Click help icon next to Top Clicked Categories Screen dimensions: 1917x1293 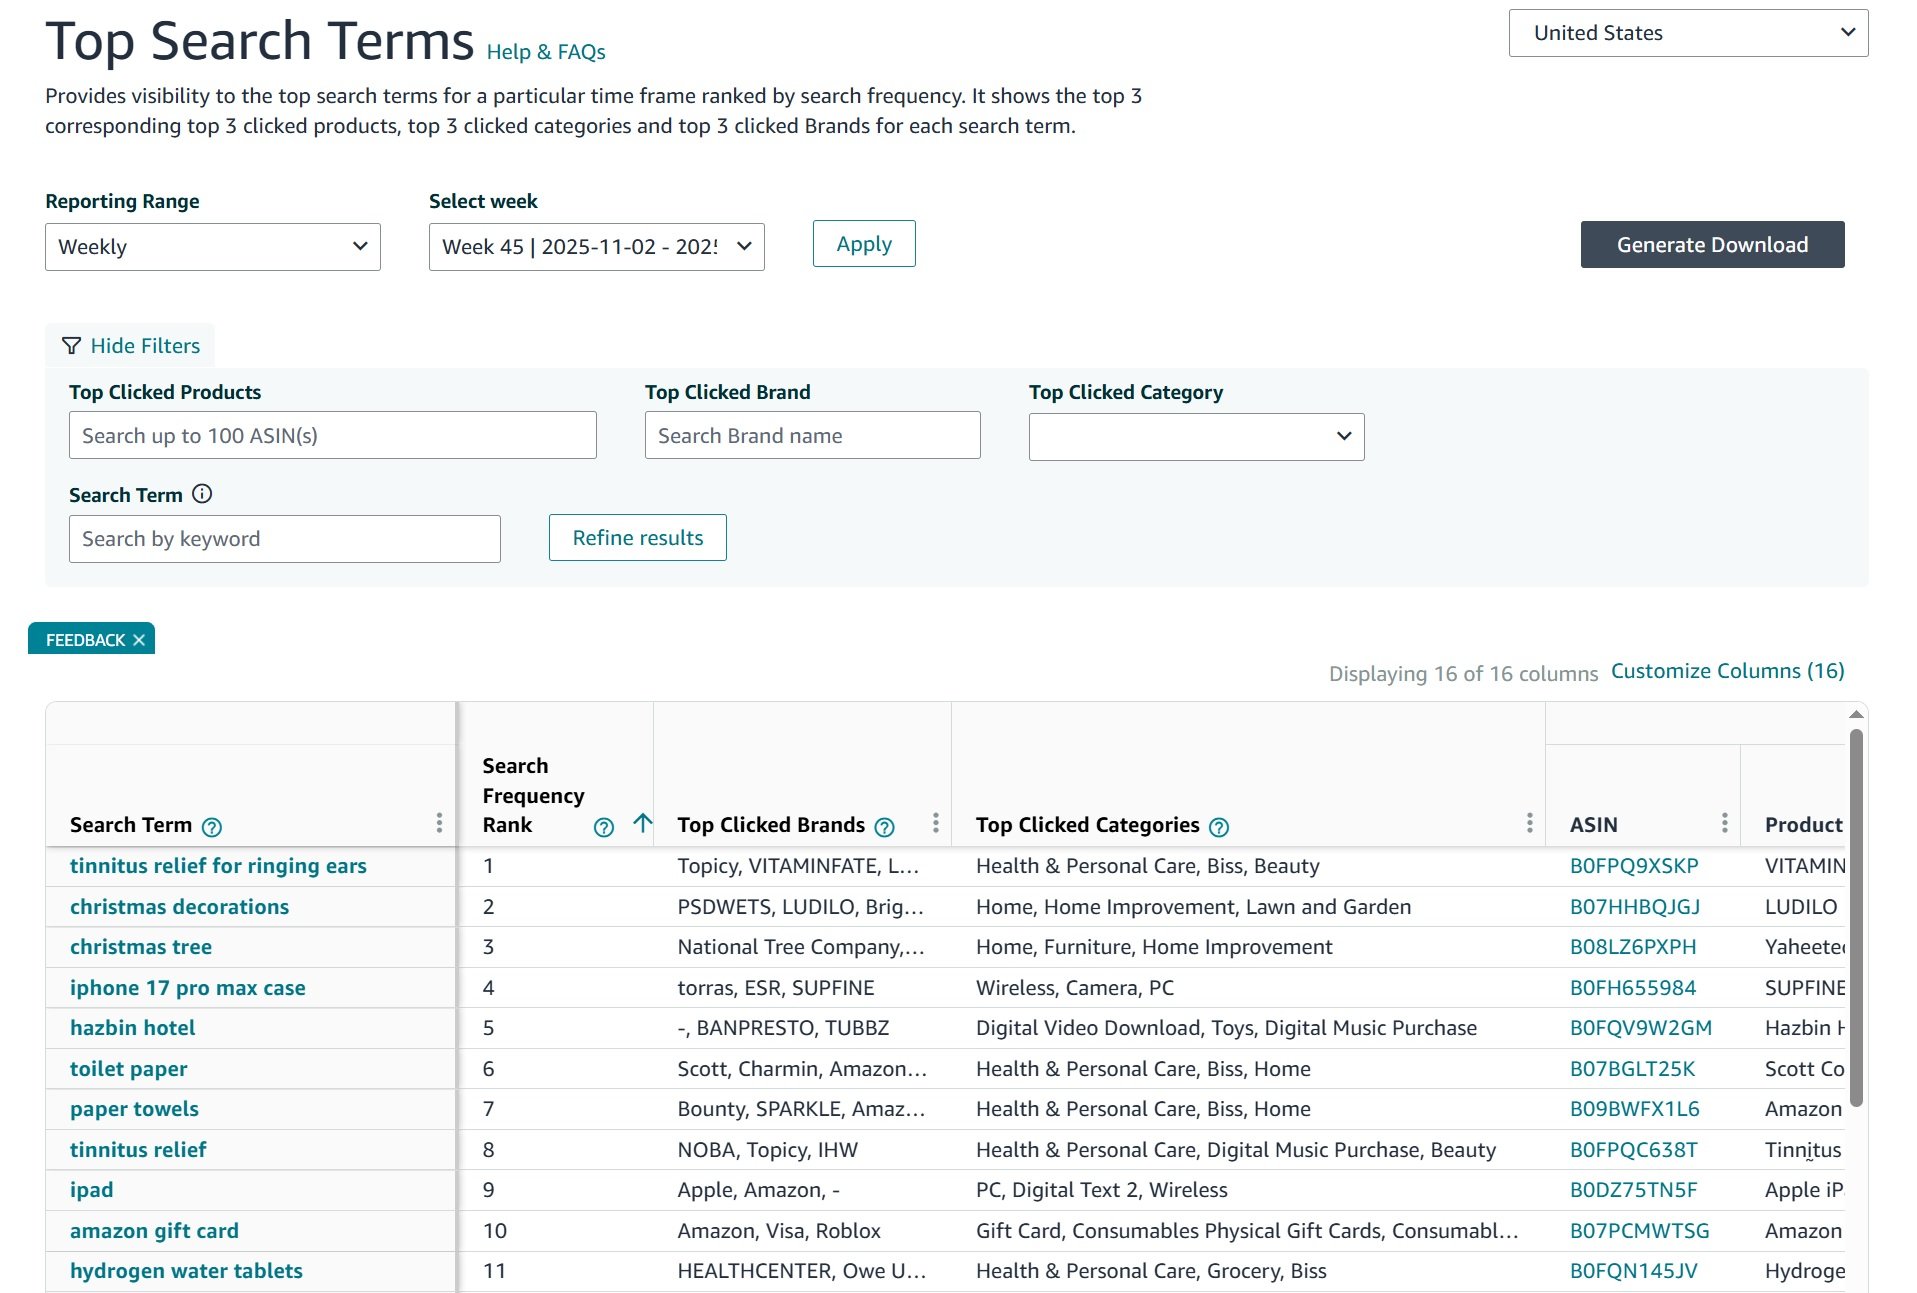pos(1218,827)
